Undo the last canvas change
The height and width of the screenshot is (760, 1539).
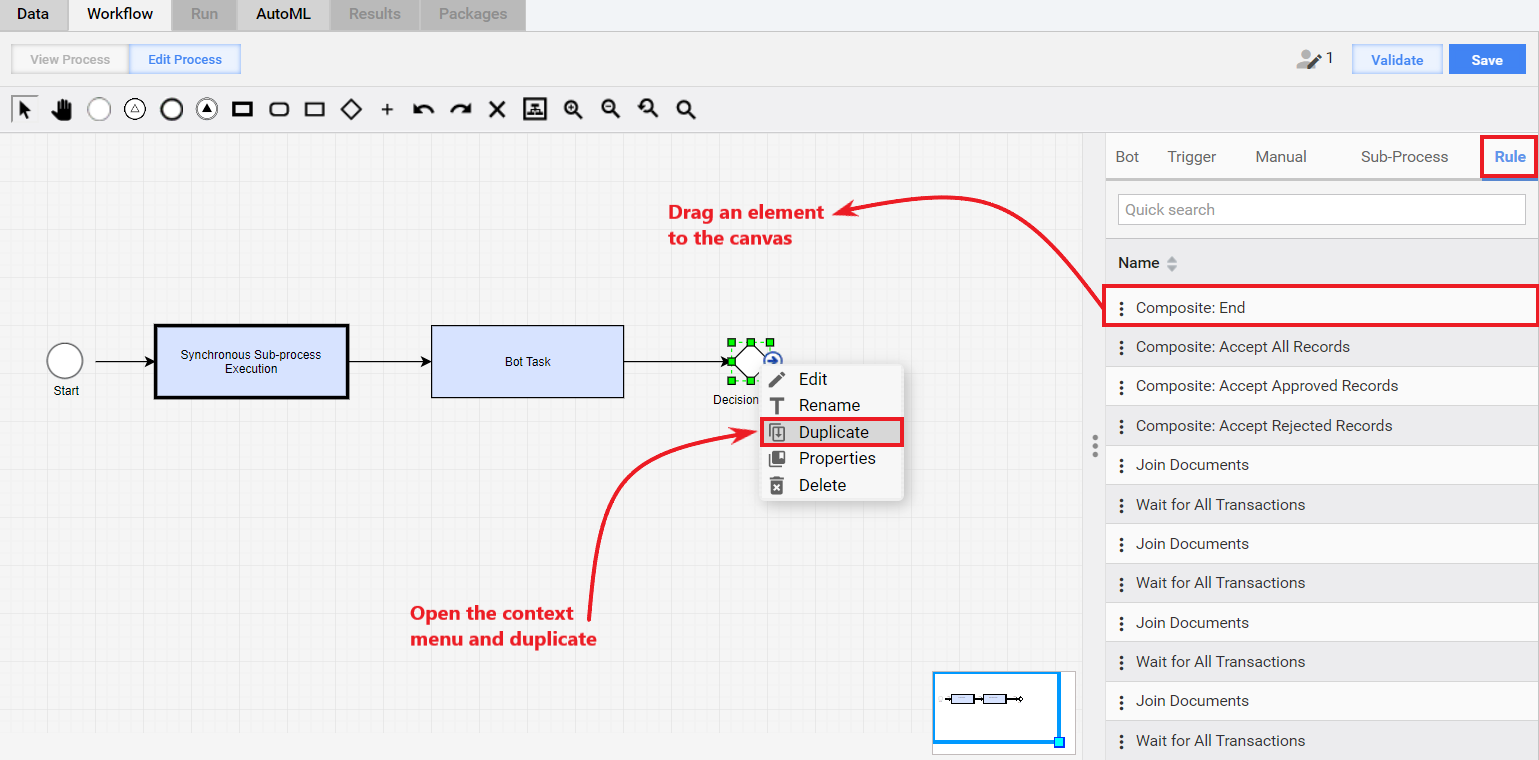(x=424, y=109)
